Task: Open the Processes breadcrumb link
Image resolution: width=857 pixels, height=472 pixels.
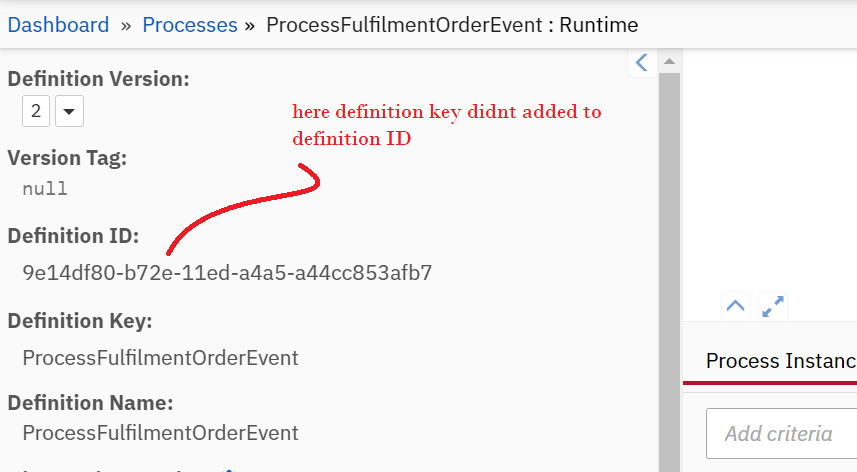Action: (190, 25)
